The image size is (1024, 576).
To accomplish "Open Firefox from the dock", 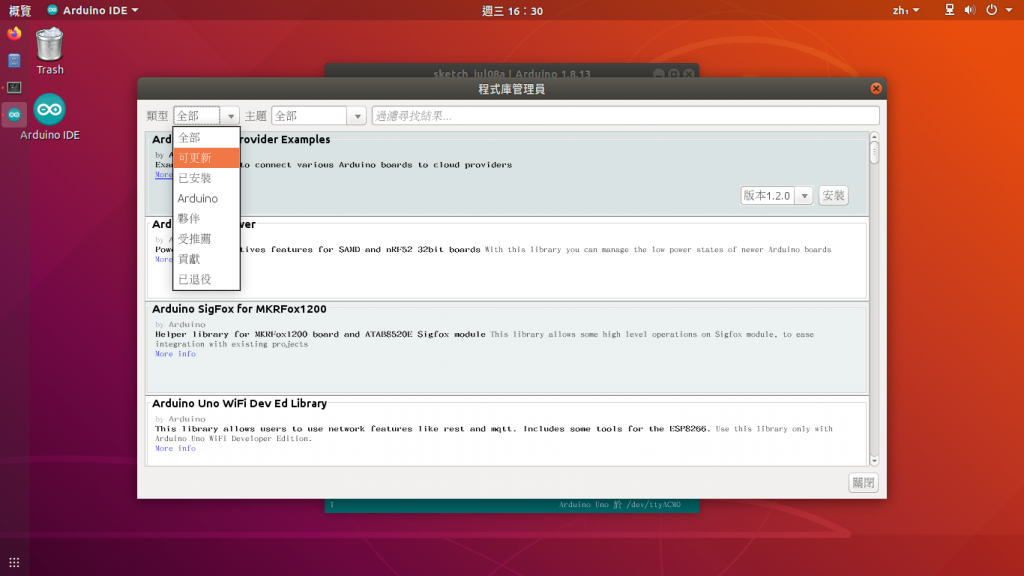I will pyautogui.click(x=14, y=33).
